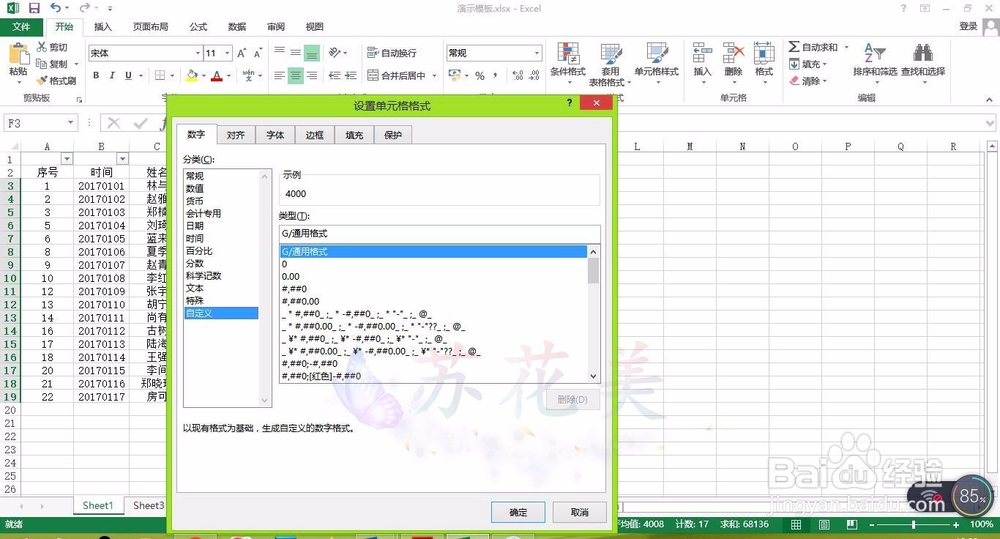This screenshot has height=539, width=1000.
Task: Click the Clear eraser icon
Action: pos(794,81)
